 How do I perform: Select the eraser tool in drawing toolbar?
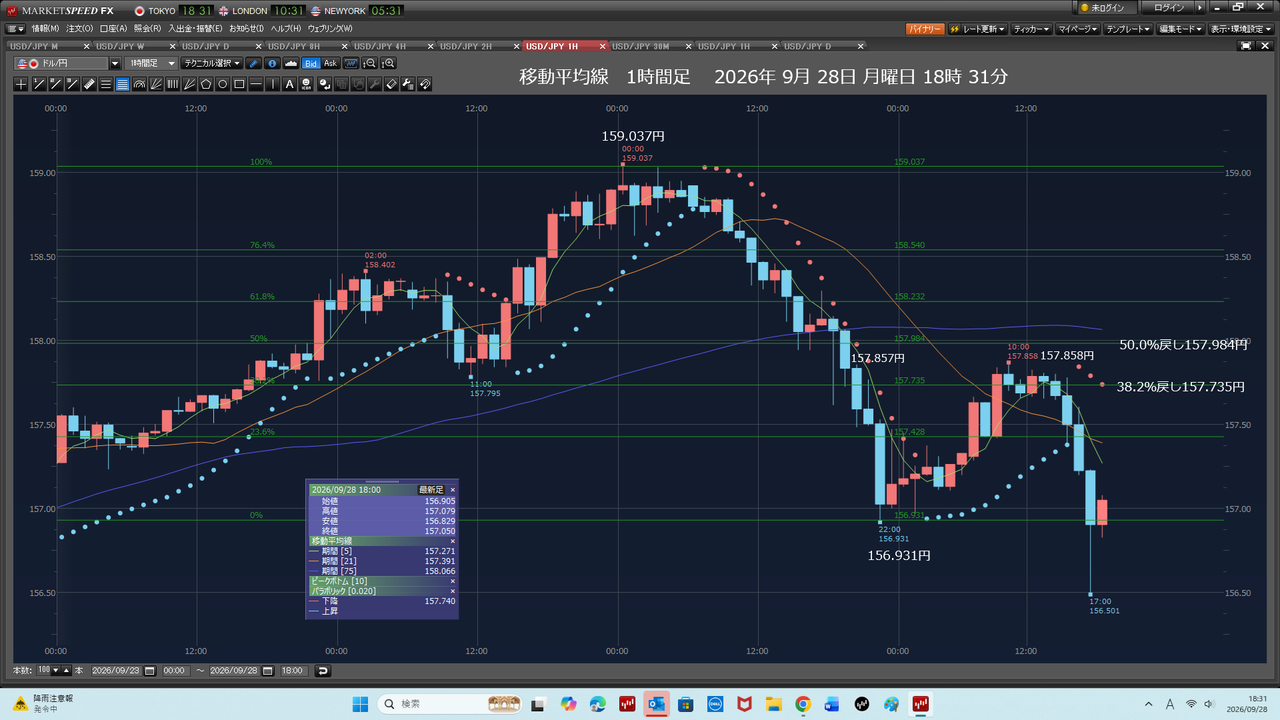point(392,85)
